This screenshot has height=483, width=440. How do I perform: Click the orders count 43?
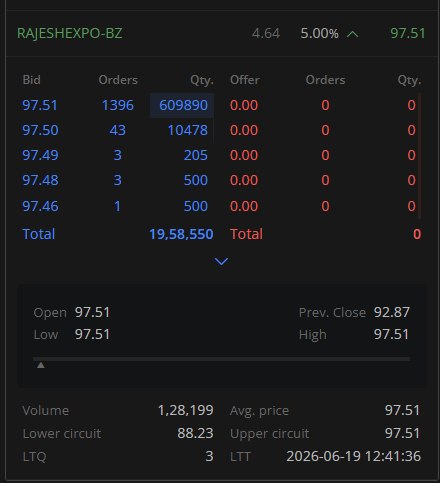click(117, 130)
